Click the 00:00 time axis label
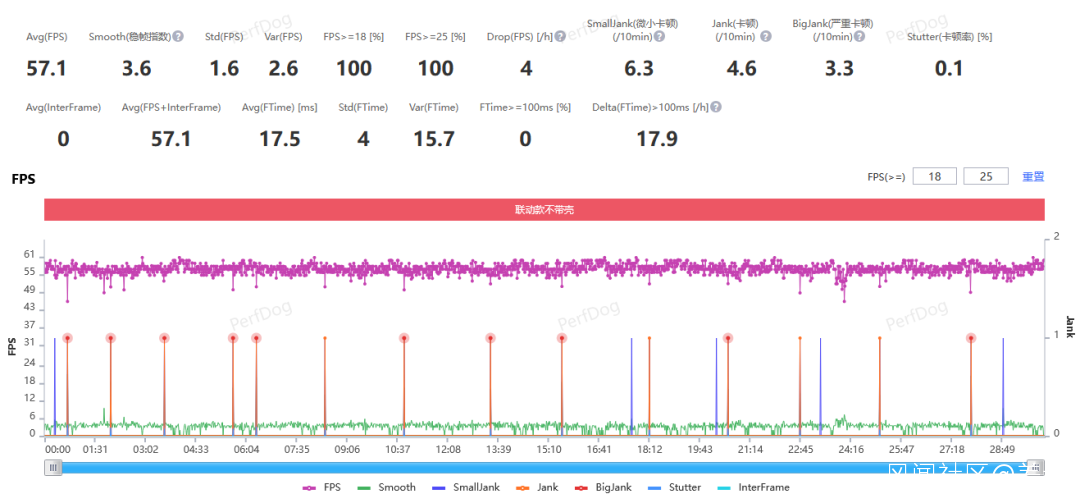Viewport: 1080px width, 503px height. click(x=57, y=449)
